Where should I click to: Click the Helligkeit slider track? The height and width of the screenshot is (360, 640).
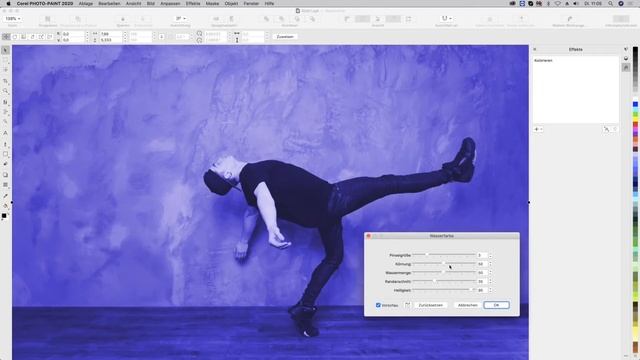444,290
